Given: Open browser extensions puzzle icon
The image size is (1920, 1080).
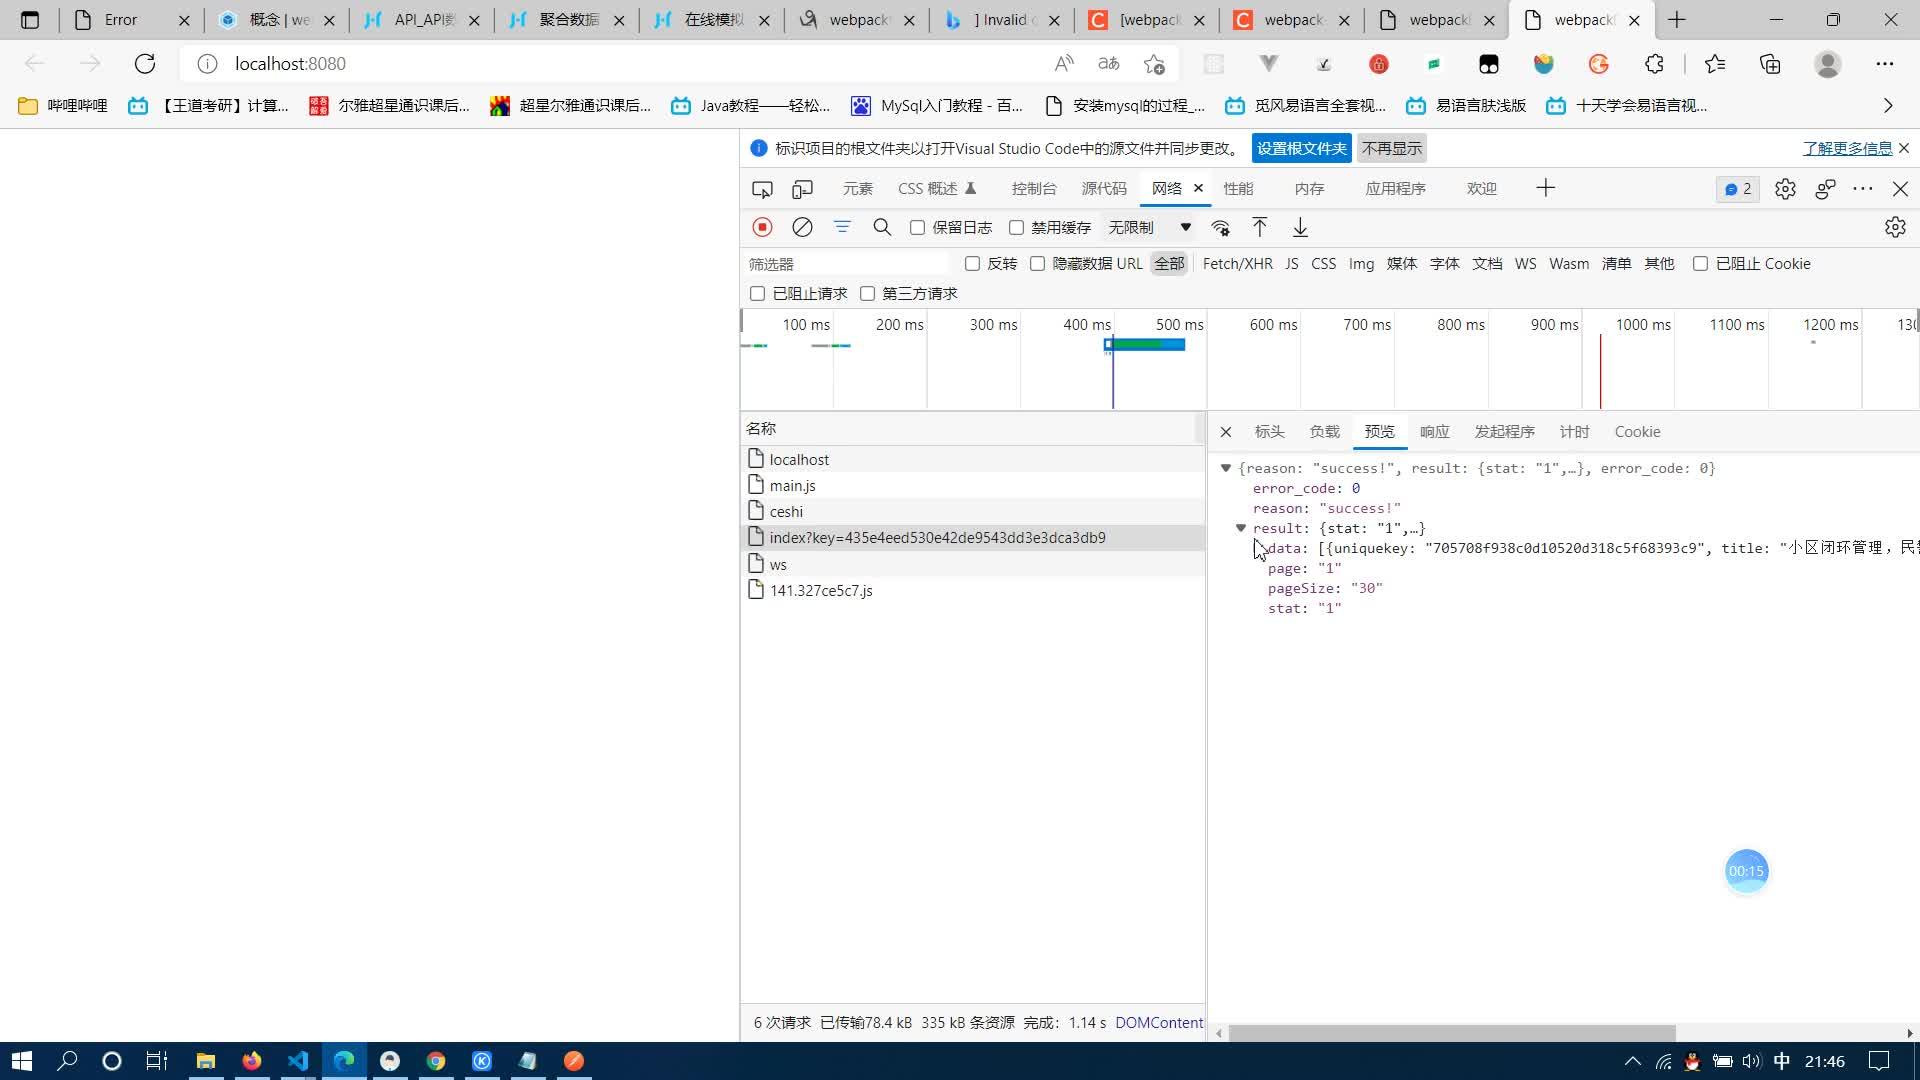Looking at the screenshot, I should (x=1654, y=63).
